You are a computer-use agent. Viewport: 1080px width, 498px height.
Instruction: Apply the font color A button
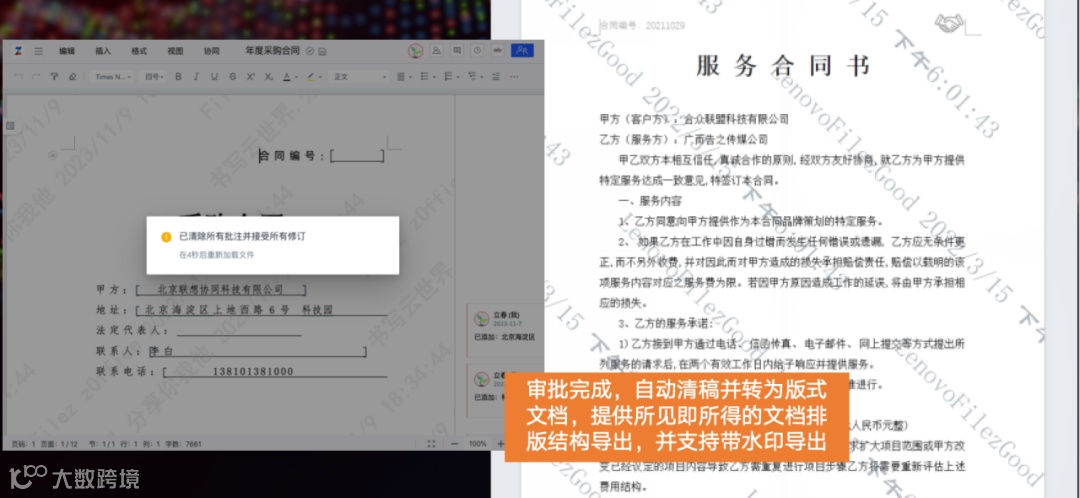tap(287, 76)
